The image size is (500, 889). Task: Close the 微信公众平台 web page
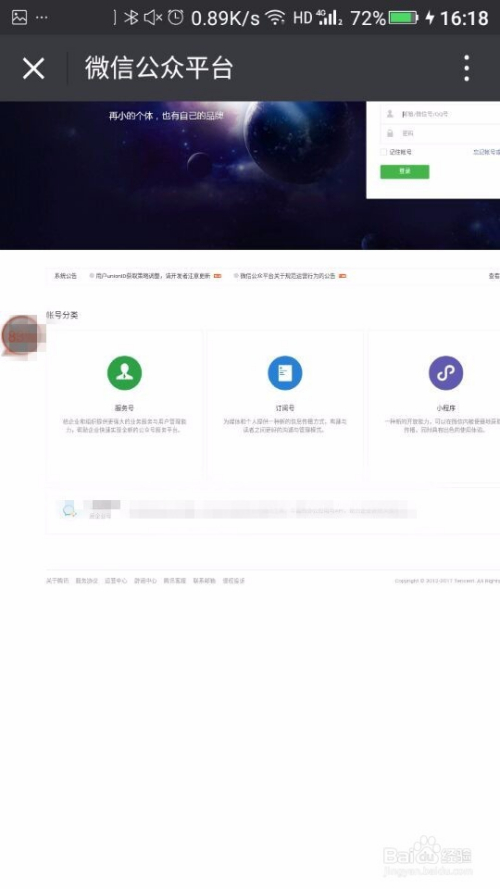(x=33, y=69)
